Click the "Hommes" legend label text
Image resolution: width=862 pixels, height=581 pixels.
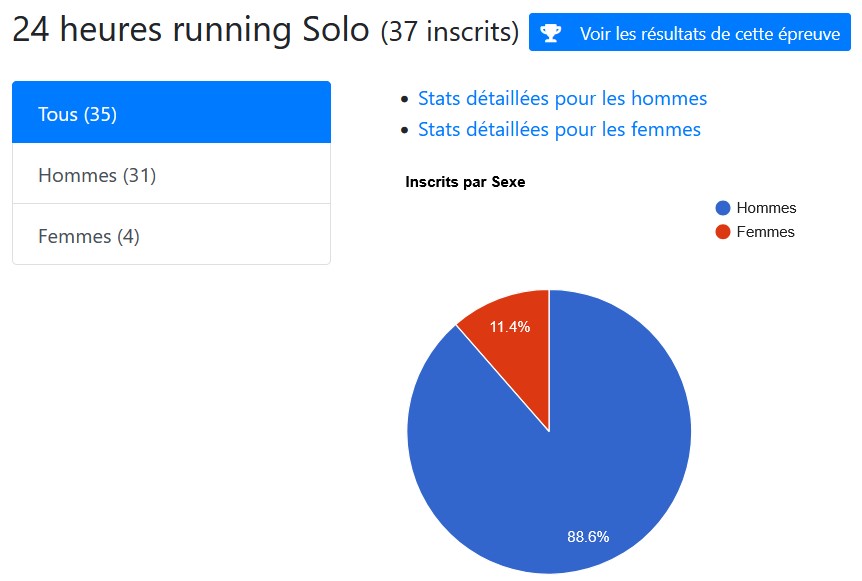pos(766,208)
